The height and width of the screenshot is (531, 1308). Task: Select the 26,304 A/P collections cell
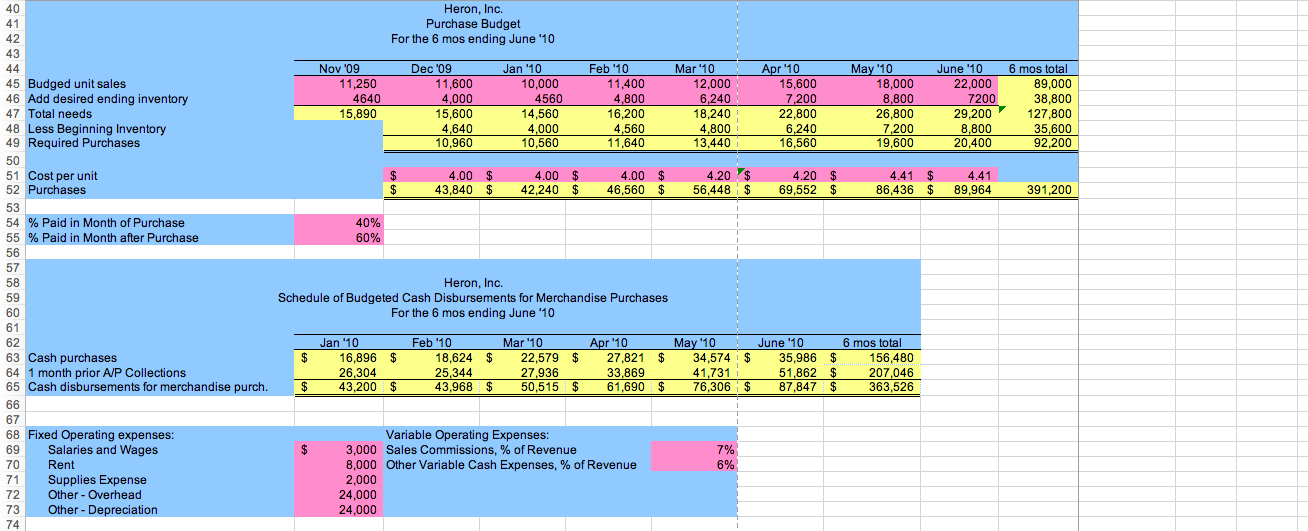(x=340, y=372)
